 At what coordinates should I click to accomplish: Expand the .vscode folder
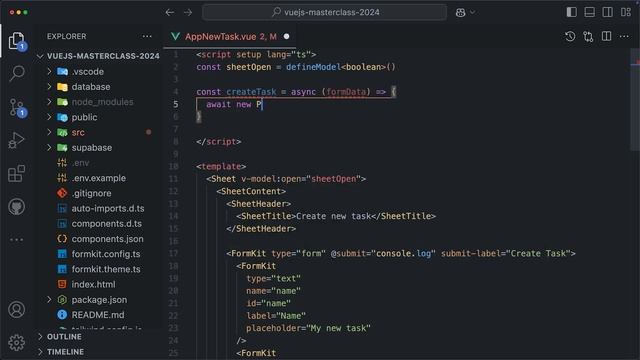(x=49, y=71)
